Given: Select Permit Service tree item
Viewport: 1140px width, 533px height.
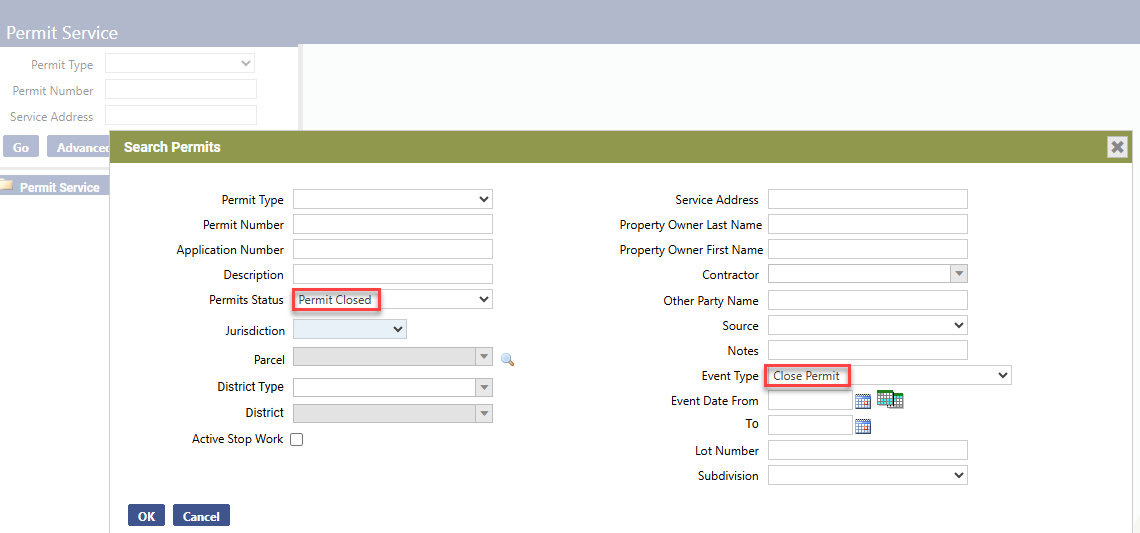Looking at the screenshot, I should [x=59, y=187].
